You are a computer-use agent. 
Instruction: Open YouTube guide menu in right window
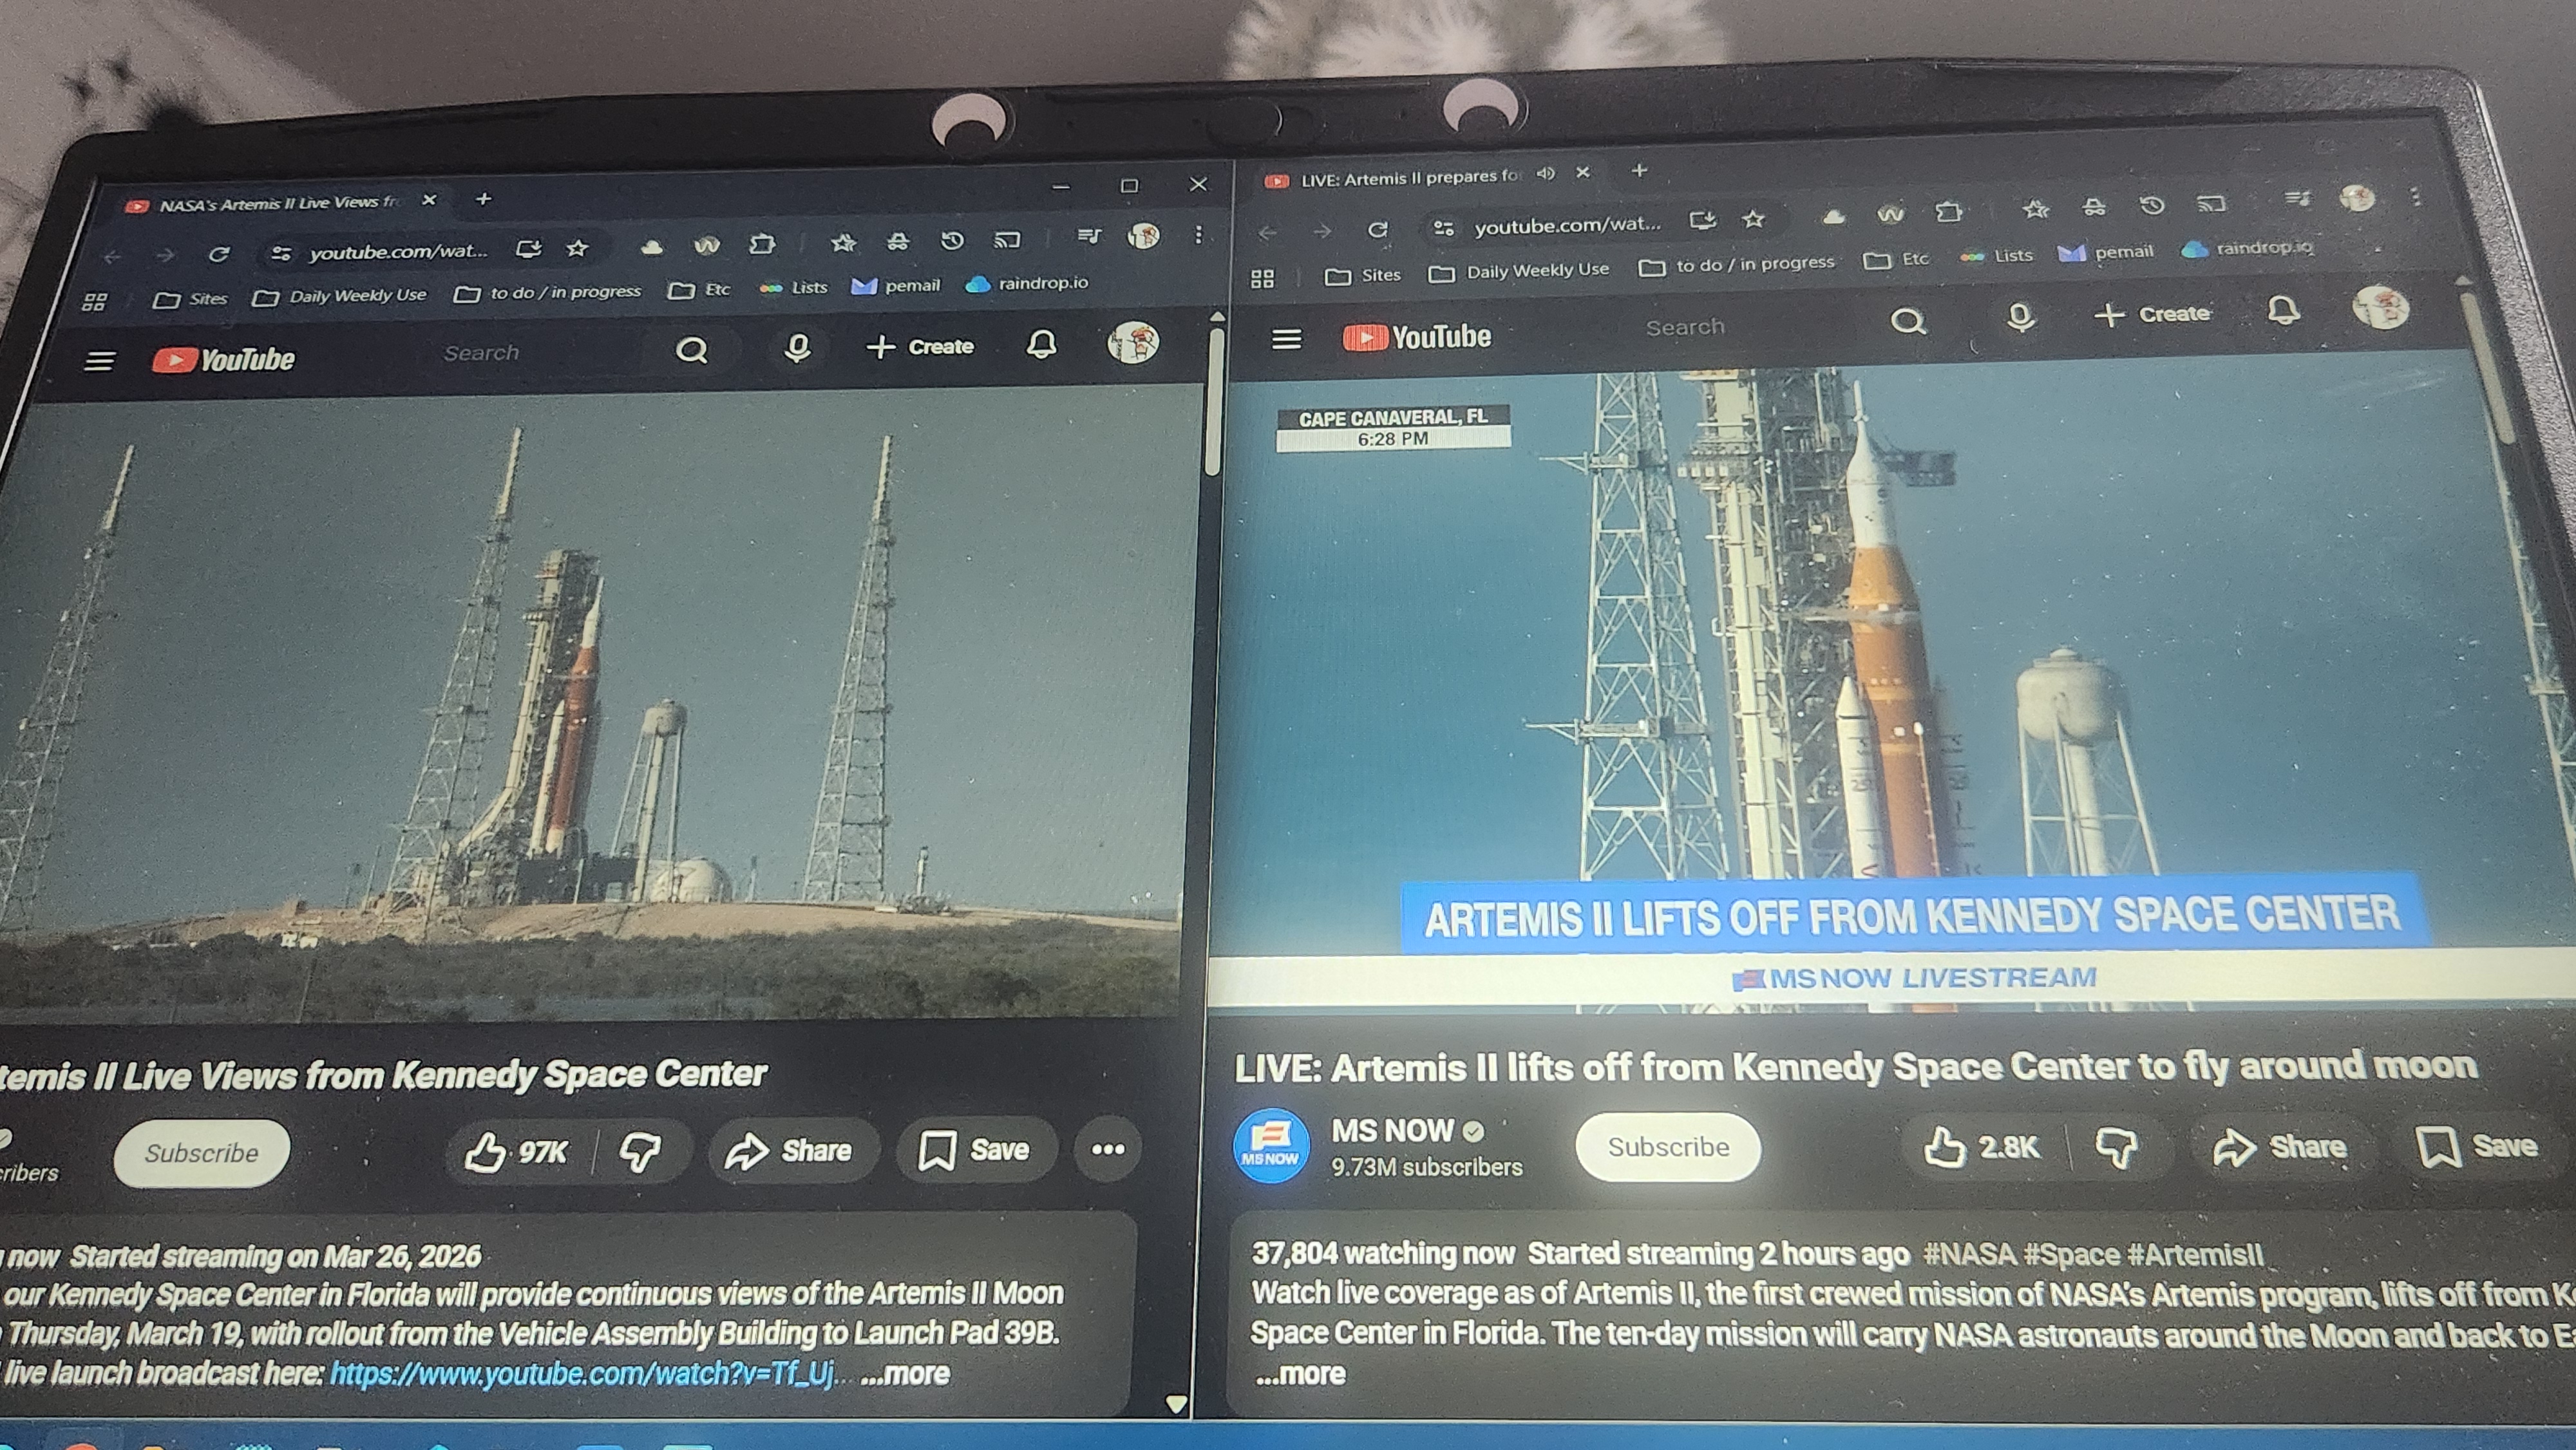1286,339
